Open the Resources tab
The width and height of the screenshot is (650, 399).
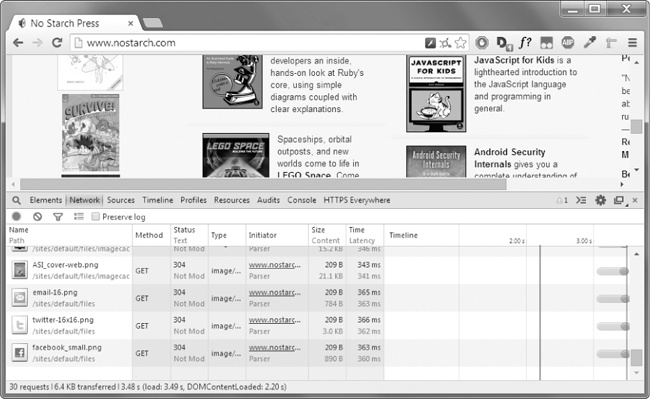232,200
